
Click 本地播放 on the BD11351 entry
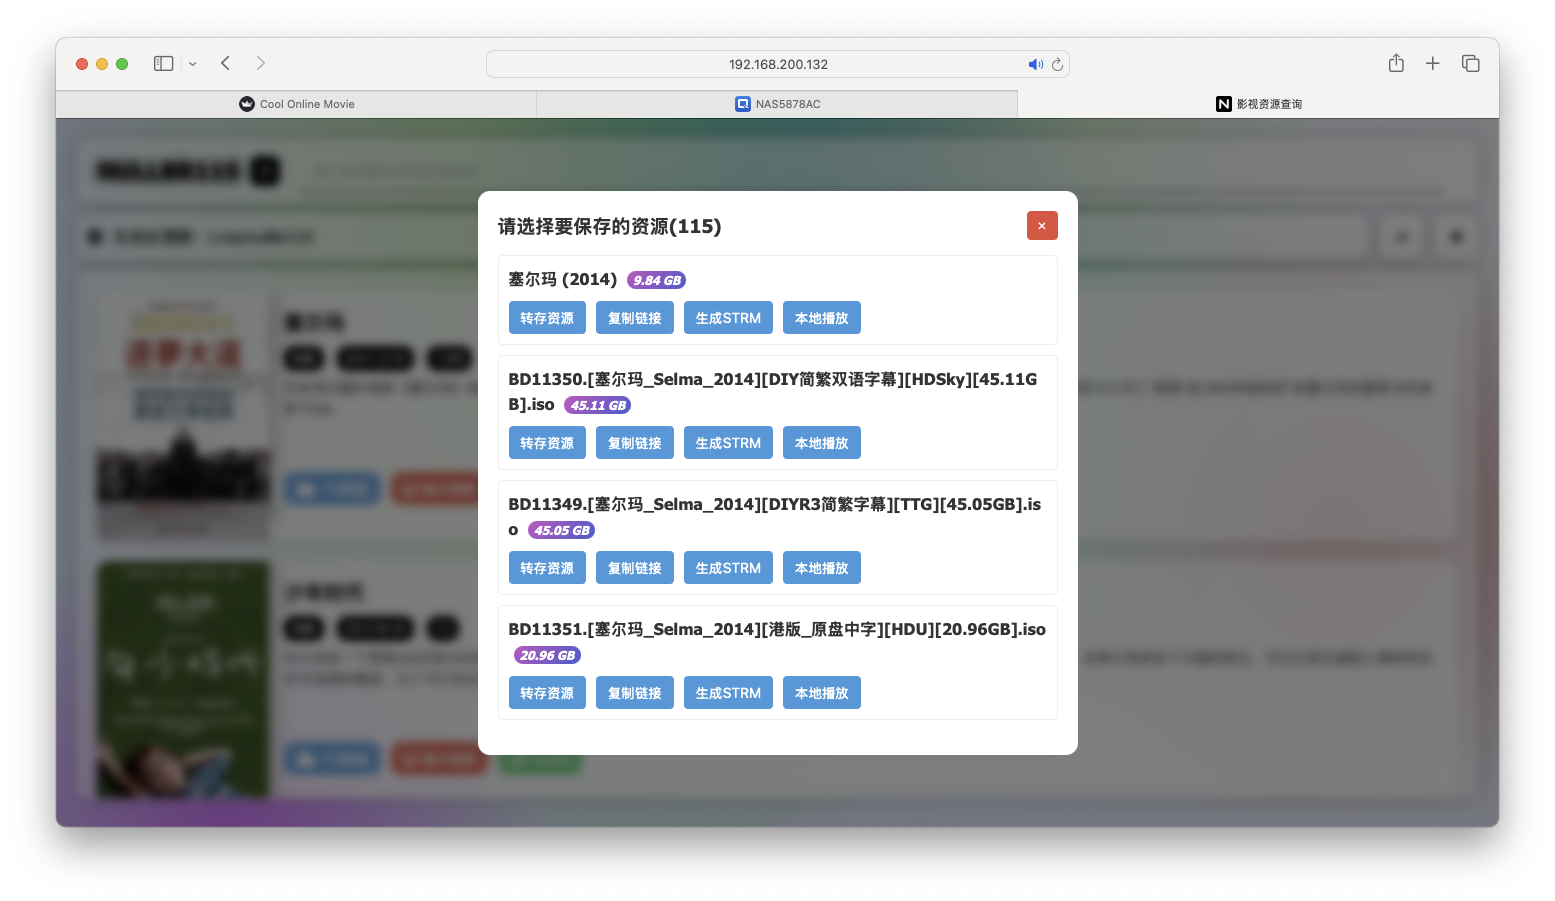click(821, 692)
